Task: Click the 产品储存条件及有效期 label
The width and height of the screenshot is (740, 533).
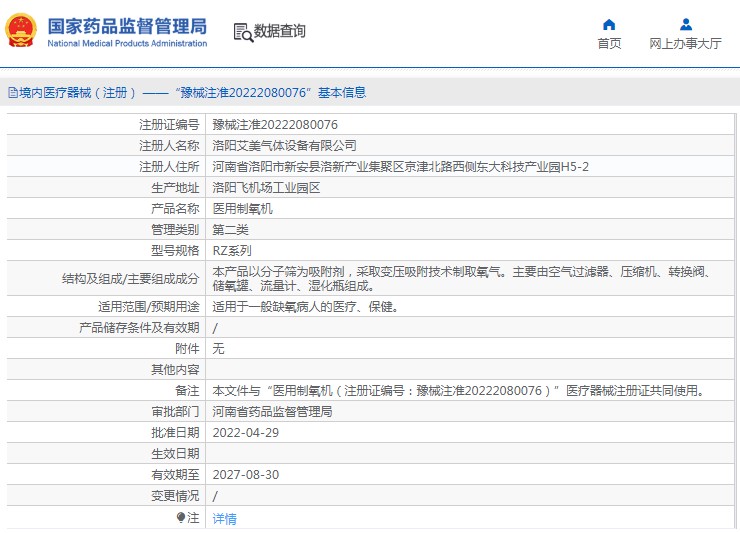Action: pyautogui.click(x=139, y=328)
